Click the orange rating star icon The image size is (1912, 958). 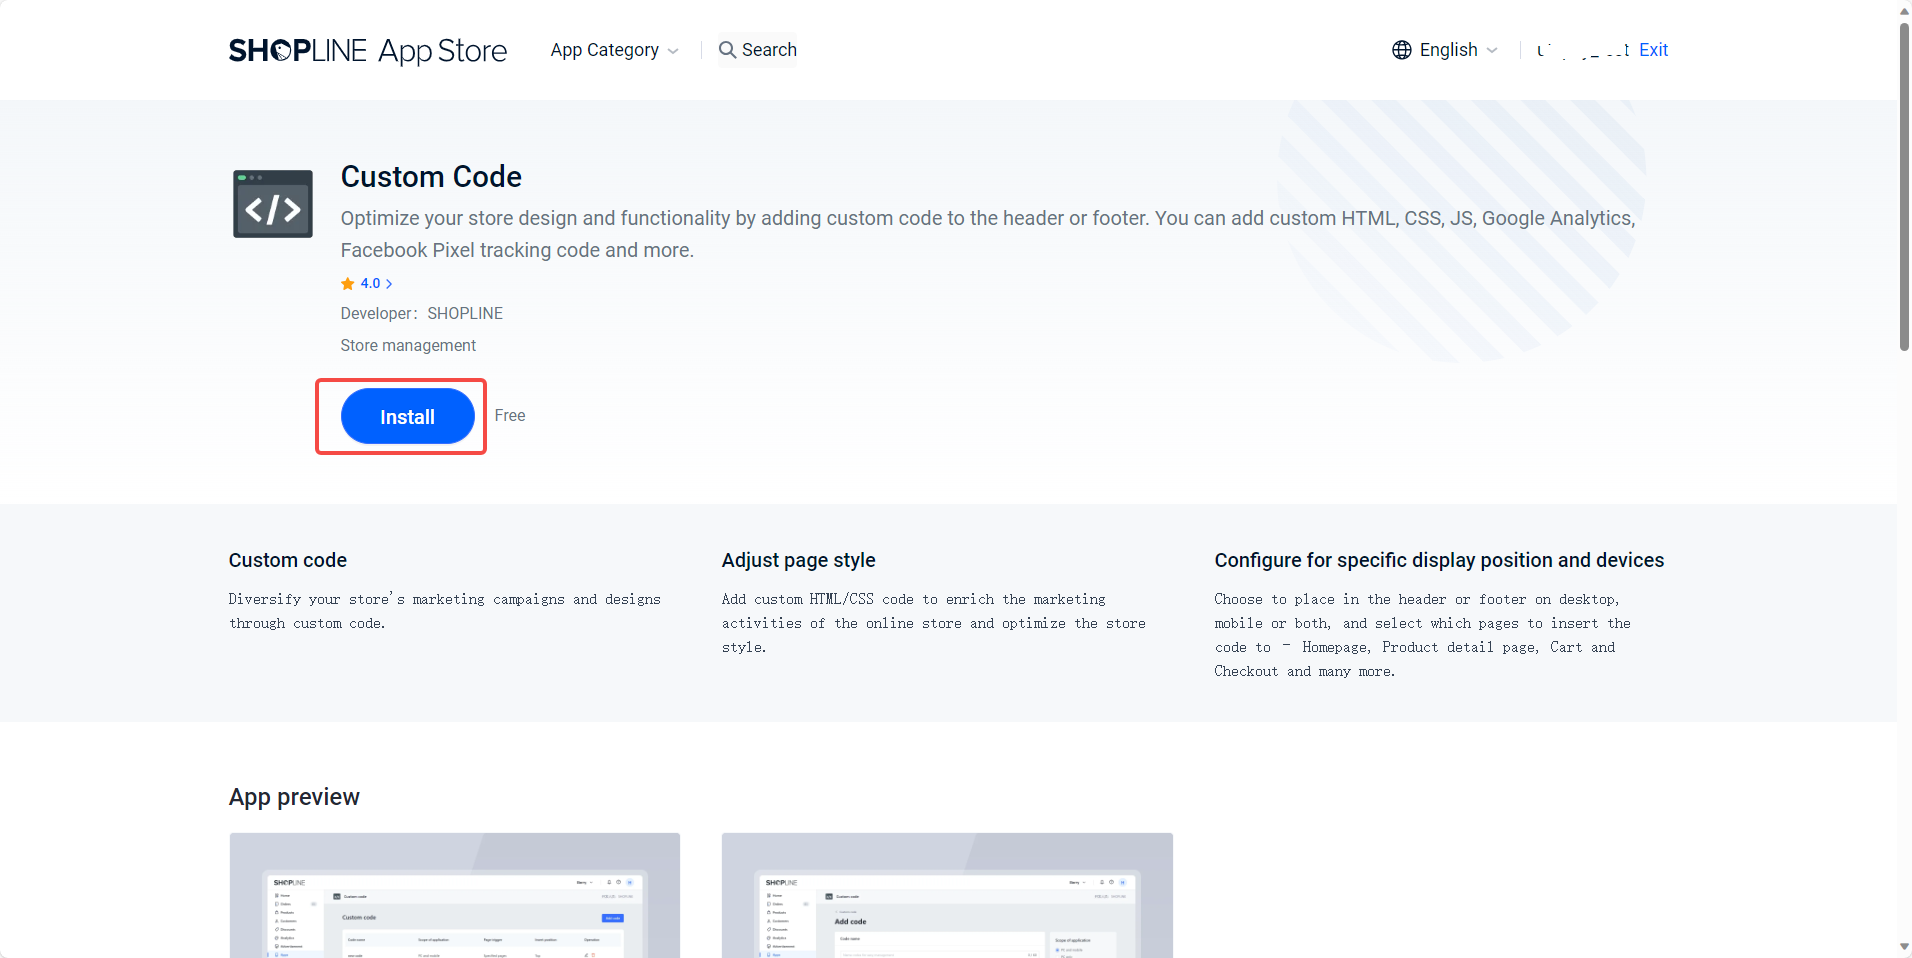coord(348,284)
